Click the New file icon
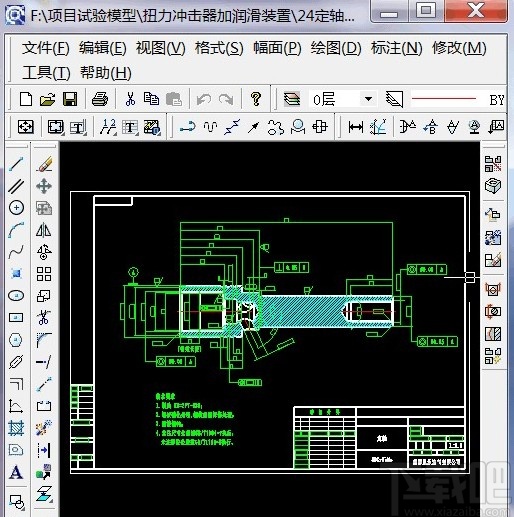The height and width of the screenshot is (517, 514). coord(26,99)
